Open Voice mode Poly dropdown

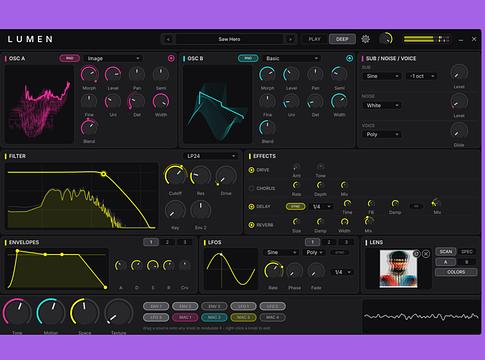click(x=382, y=134)
